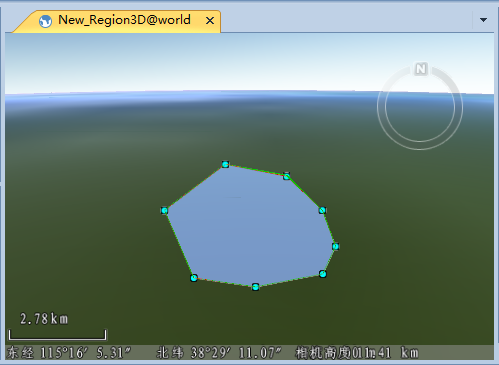Select the bottom-center polygon vertex node

(255, 287)
